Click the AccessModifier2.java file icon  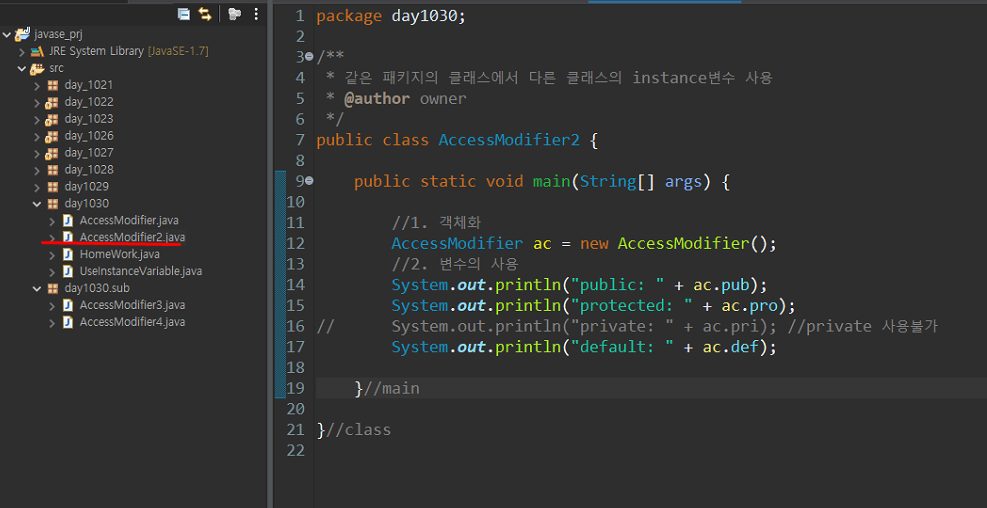(68, 237)
